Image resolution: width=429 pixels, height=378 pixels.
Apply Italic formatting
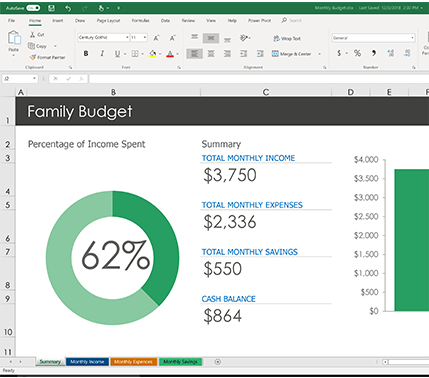(x=102, y=53)
